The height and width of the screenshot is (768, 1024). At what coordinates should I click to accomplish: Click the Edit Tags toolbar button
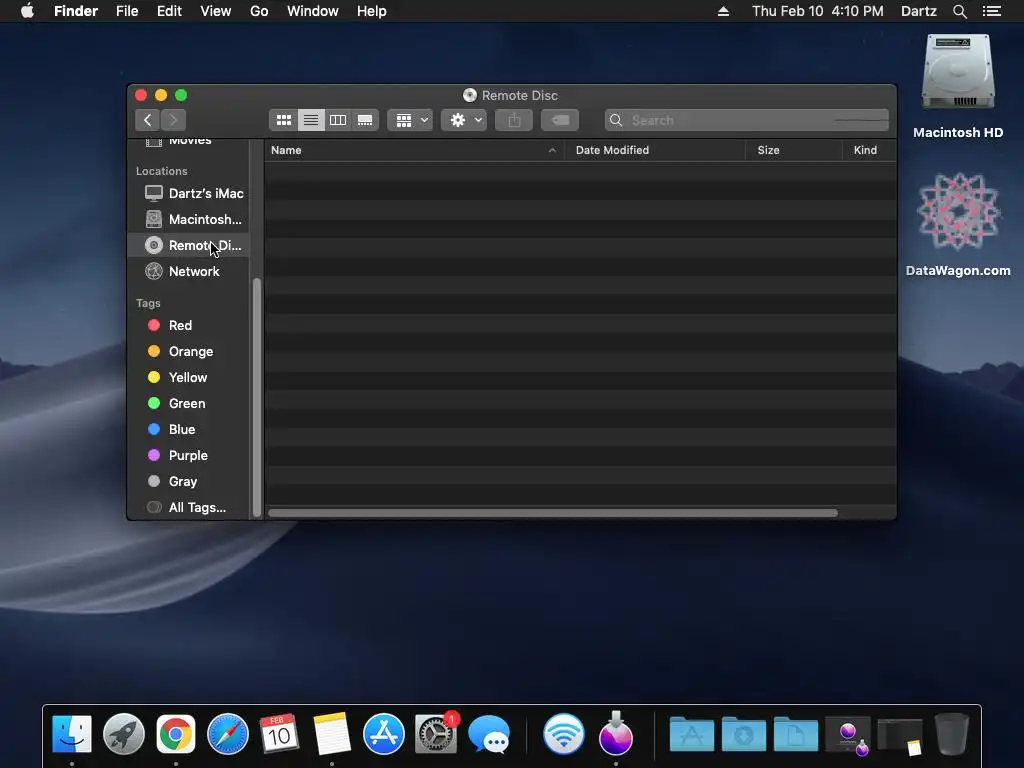tap(560, 120)
